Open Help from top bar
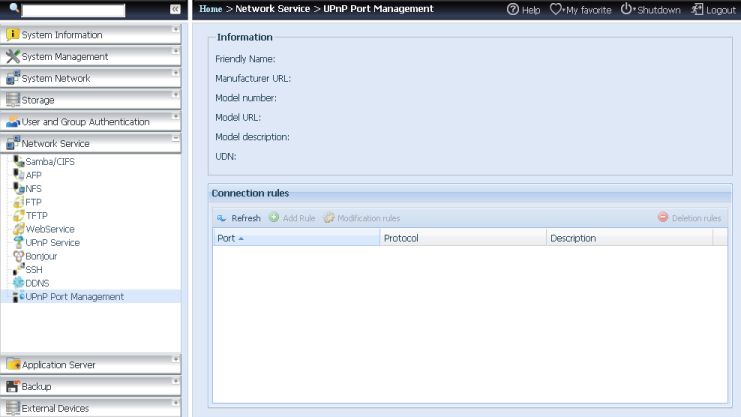 (x=524, y=9)
